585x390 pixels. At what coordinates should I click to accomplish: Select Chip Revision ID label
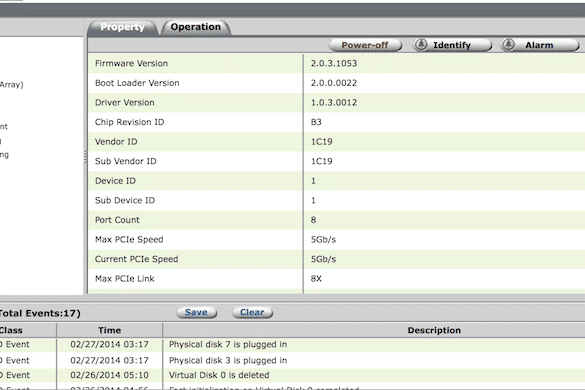[129, 122]
